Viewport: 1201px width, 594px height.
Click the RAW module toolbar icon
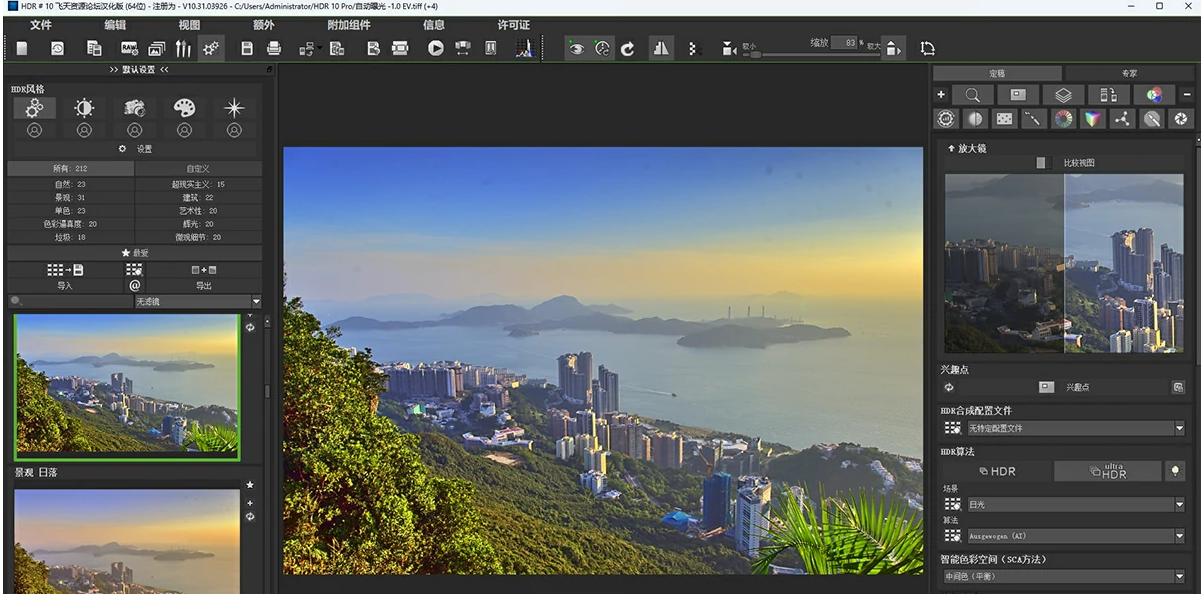[x=129, y=48]
